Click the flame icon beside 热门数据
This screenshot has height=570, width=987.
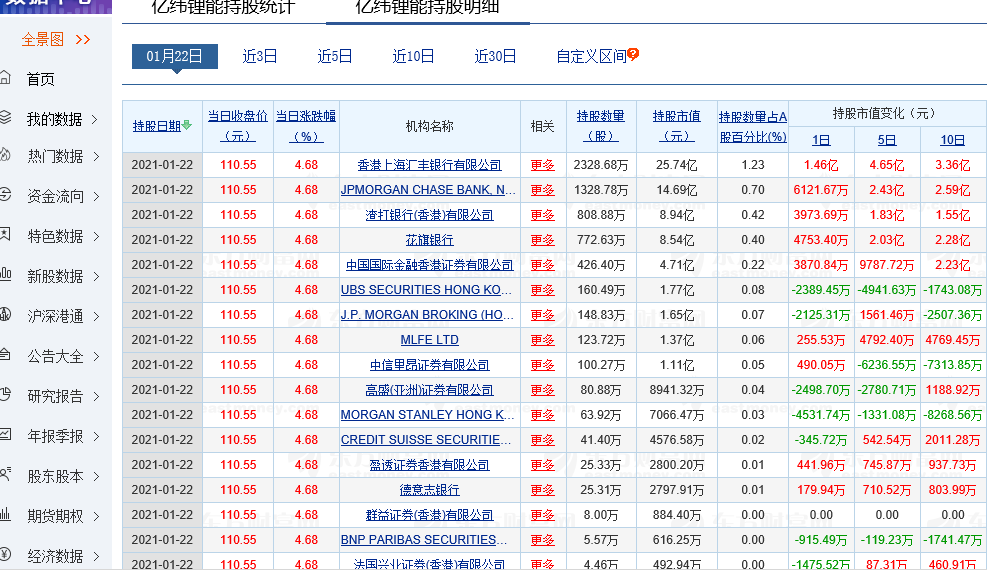(5, 154)
